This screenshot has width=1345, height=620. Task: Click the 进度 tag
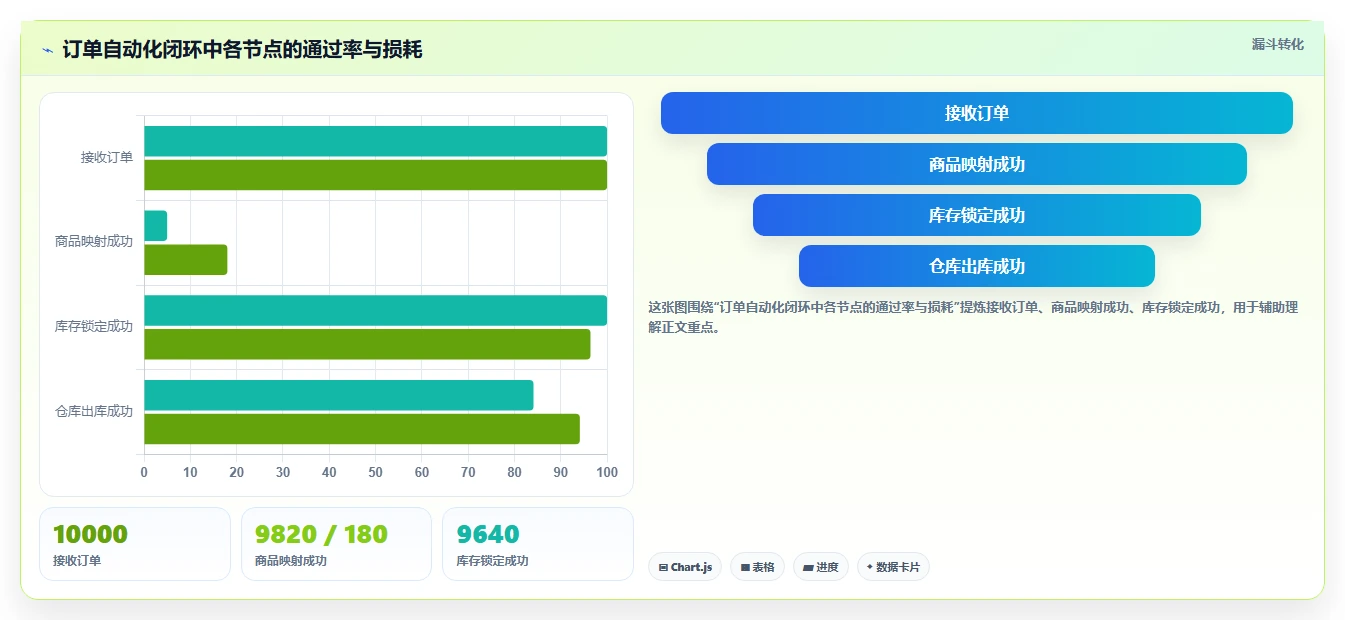[x=821, y=567]
